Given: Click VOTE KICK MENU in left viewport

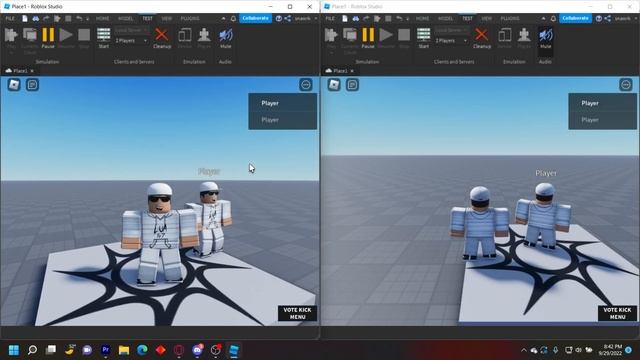Looking at the screenshot, I should click(x=298, y=313).
